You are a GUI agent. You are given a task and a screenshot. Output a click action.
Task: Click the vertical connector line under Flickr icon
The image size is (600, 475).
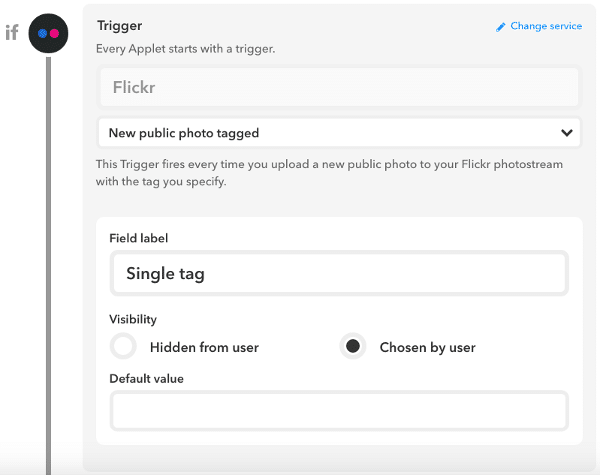(48, 250)
